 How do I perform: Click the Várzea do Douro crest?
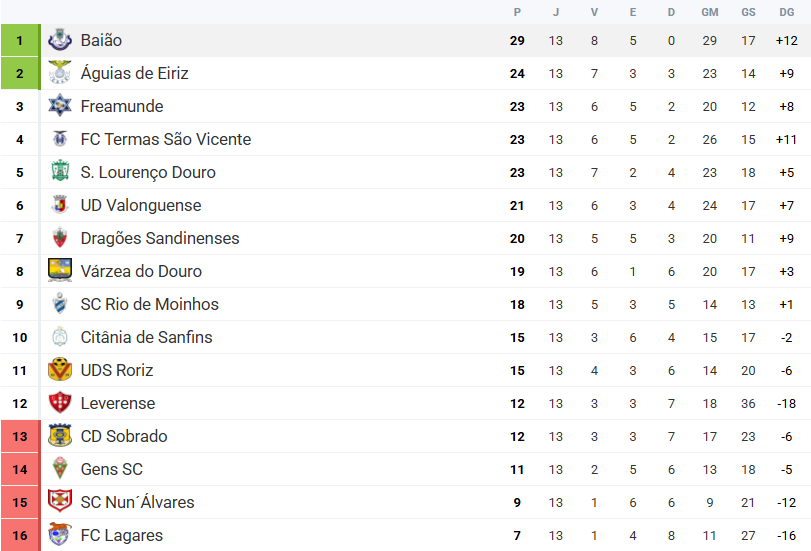[x=60, y=271]
